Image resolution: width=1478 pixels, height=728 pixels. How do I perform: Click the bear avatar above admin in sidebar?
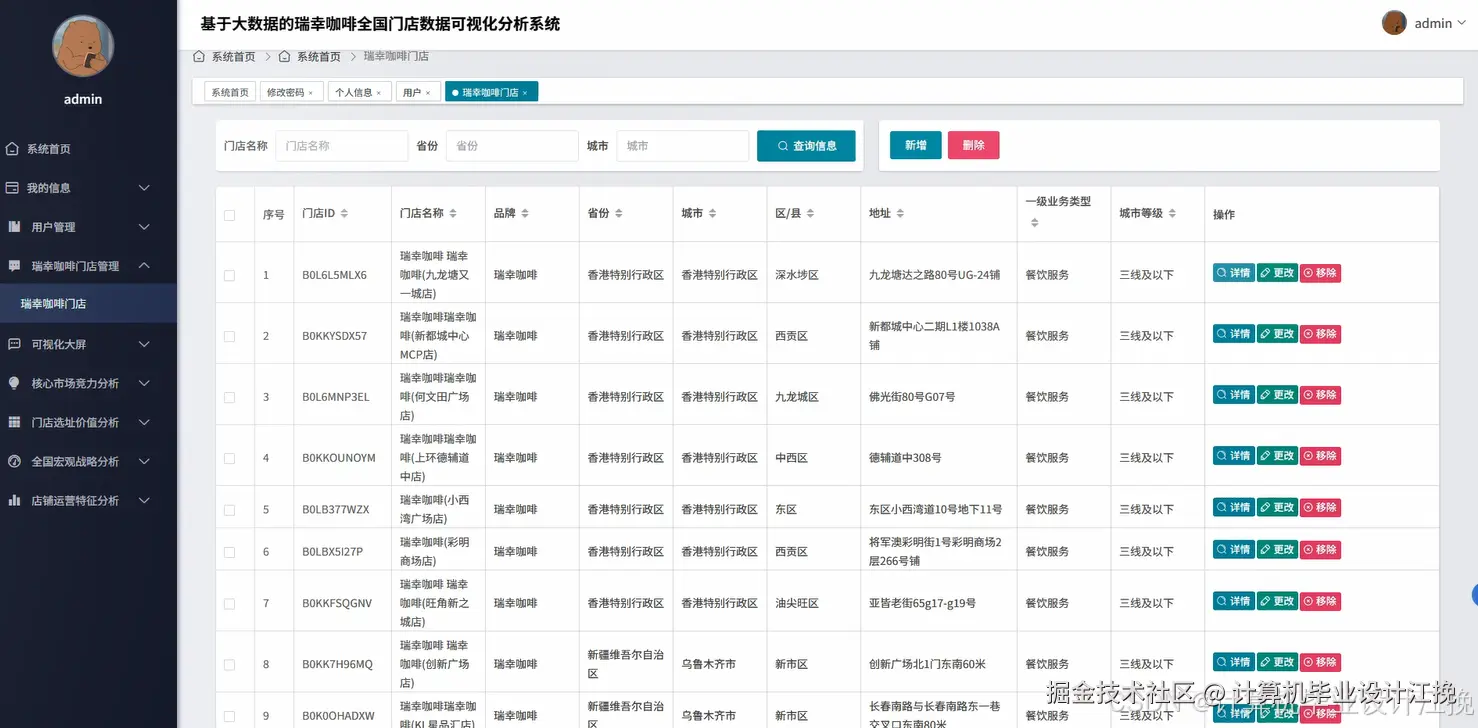(83, 46)
